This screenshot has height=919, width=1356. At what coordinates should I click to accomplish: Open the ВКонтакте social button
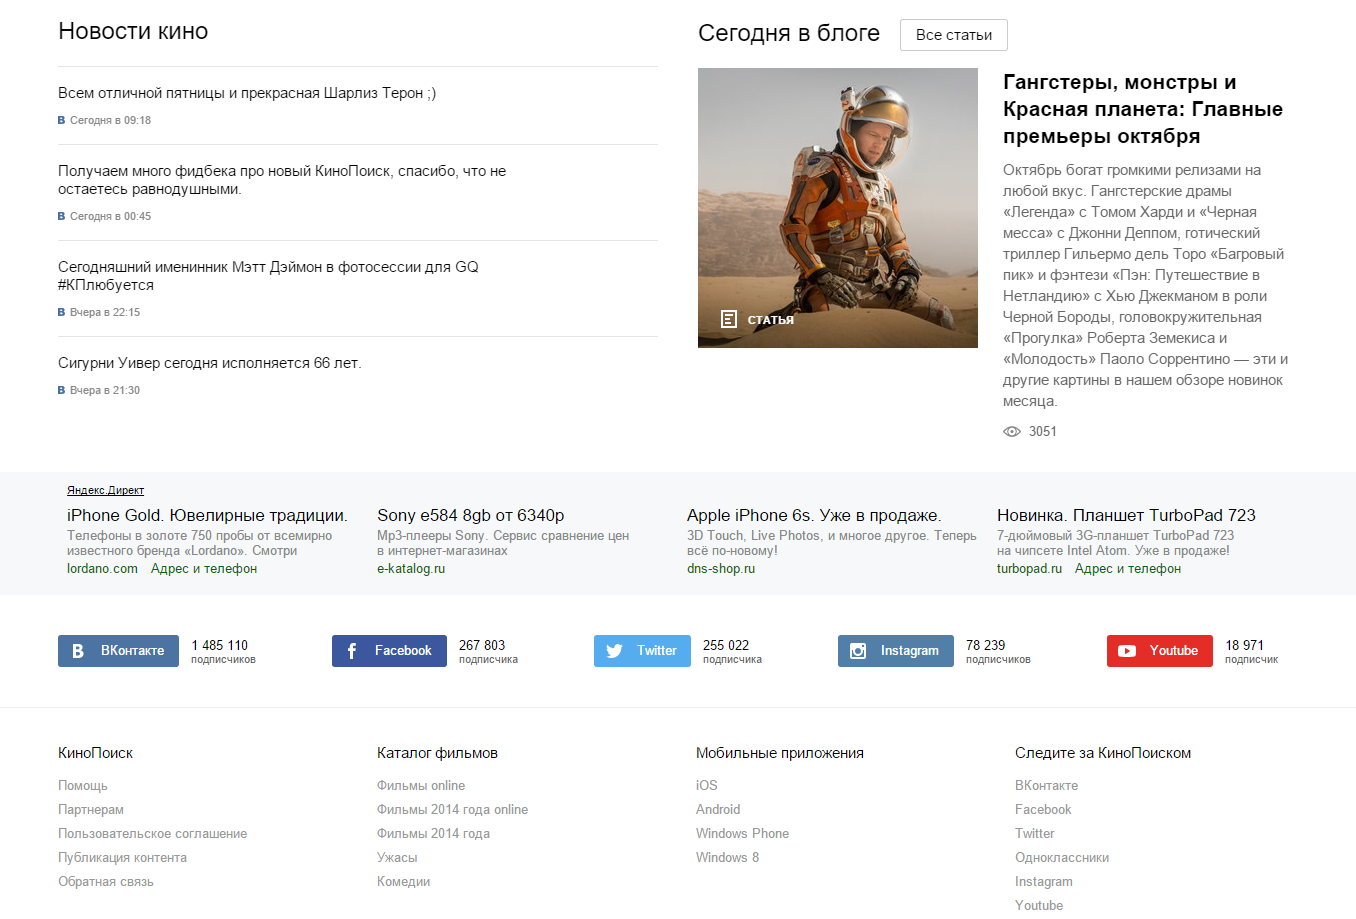[118, 651]
